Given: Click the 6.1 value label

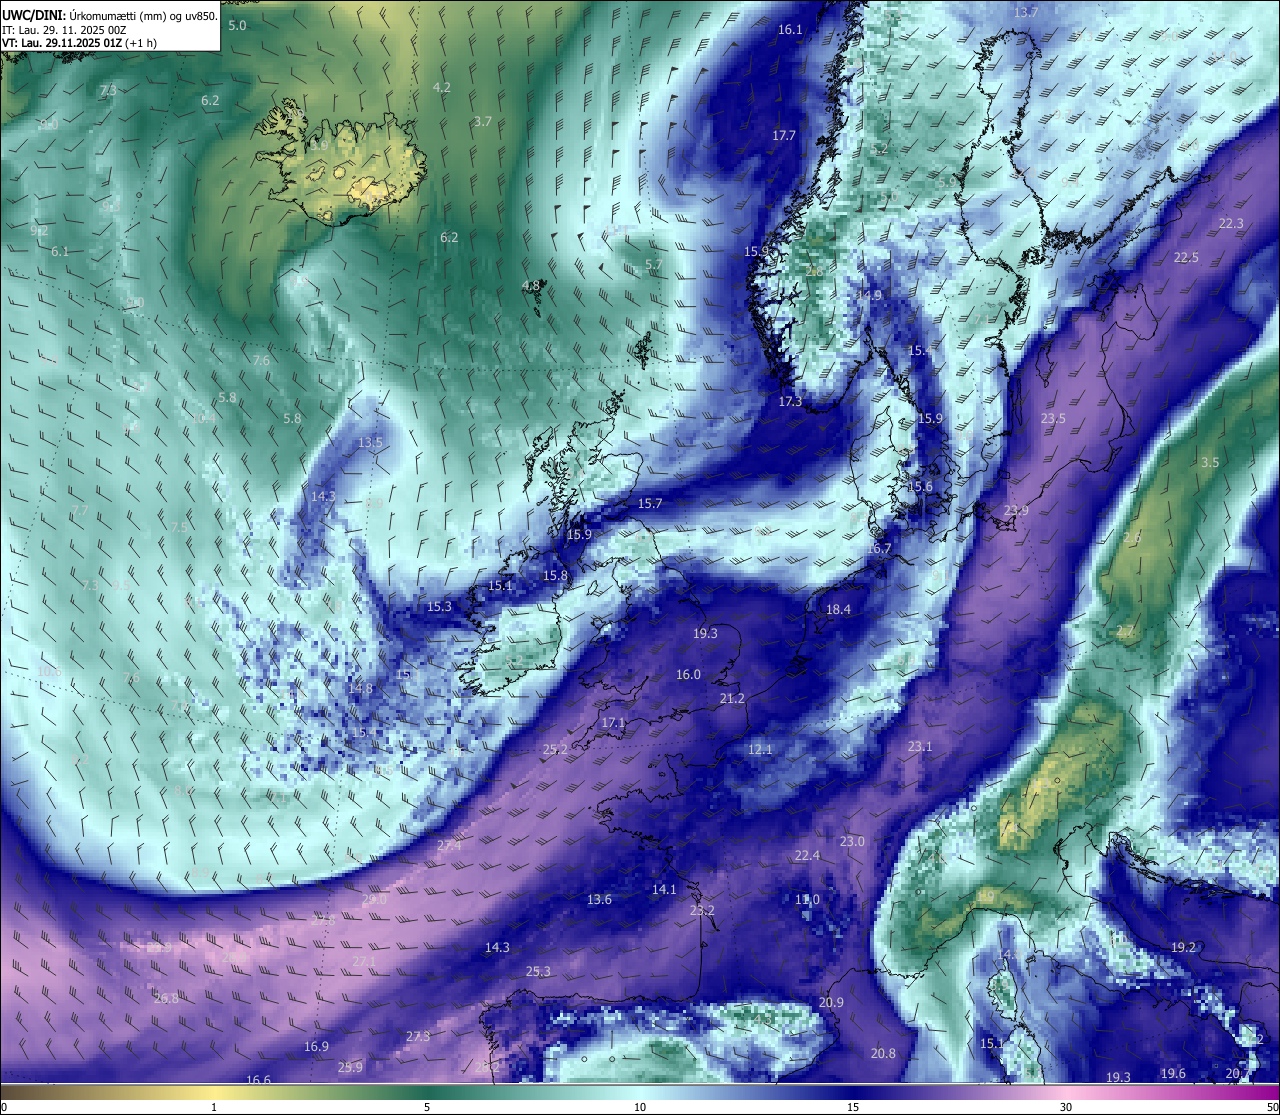Looking at the screenshot, I should click(60, 251).
